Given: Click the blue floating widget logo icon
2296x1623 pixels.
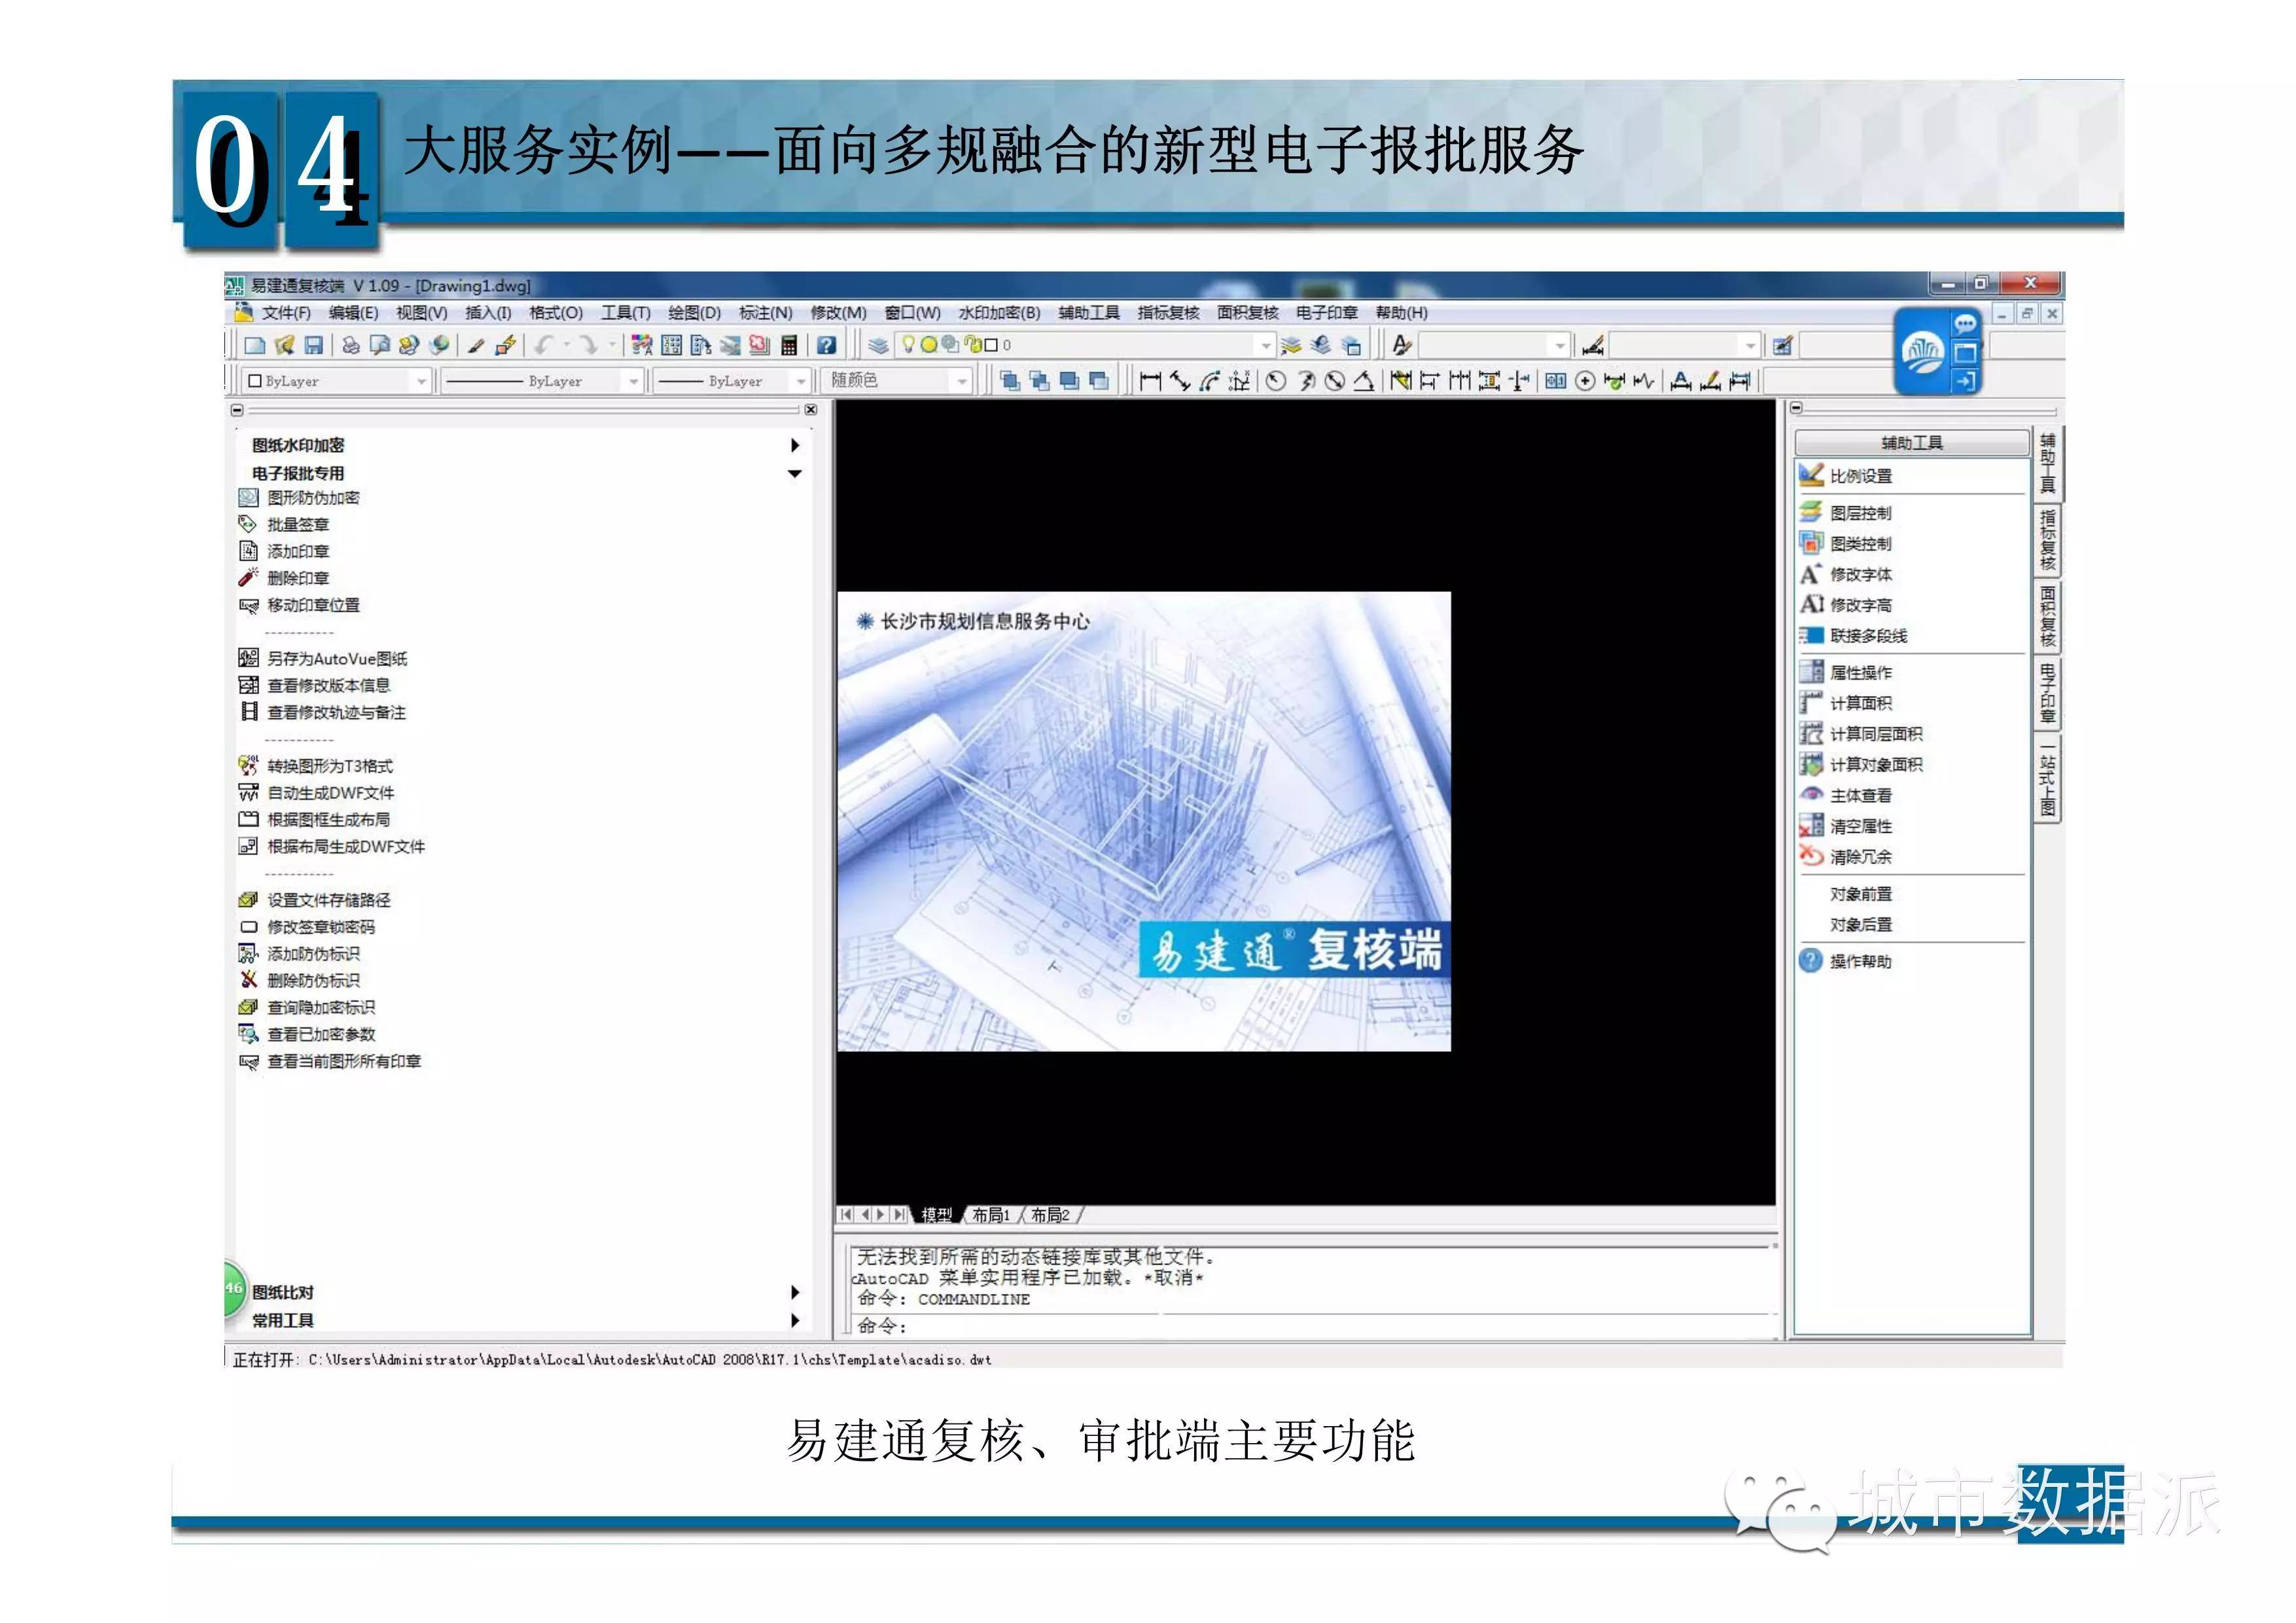Looking at the screenshot, I should tap(1923, 353).
